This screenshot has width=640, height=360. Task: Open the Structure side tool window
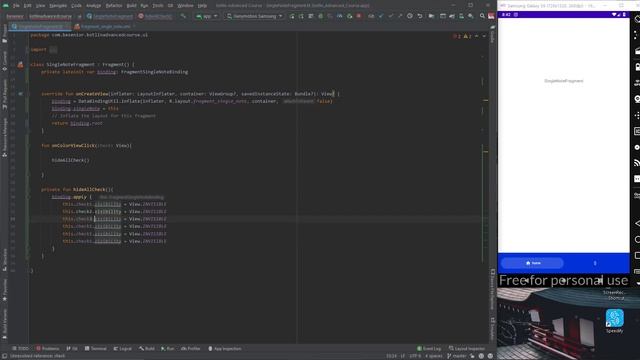4,260
